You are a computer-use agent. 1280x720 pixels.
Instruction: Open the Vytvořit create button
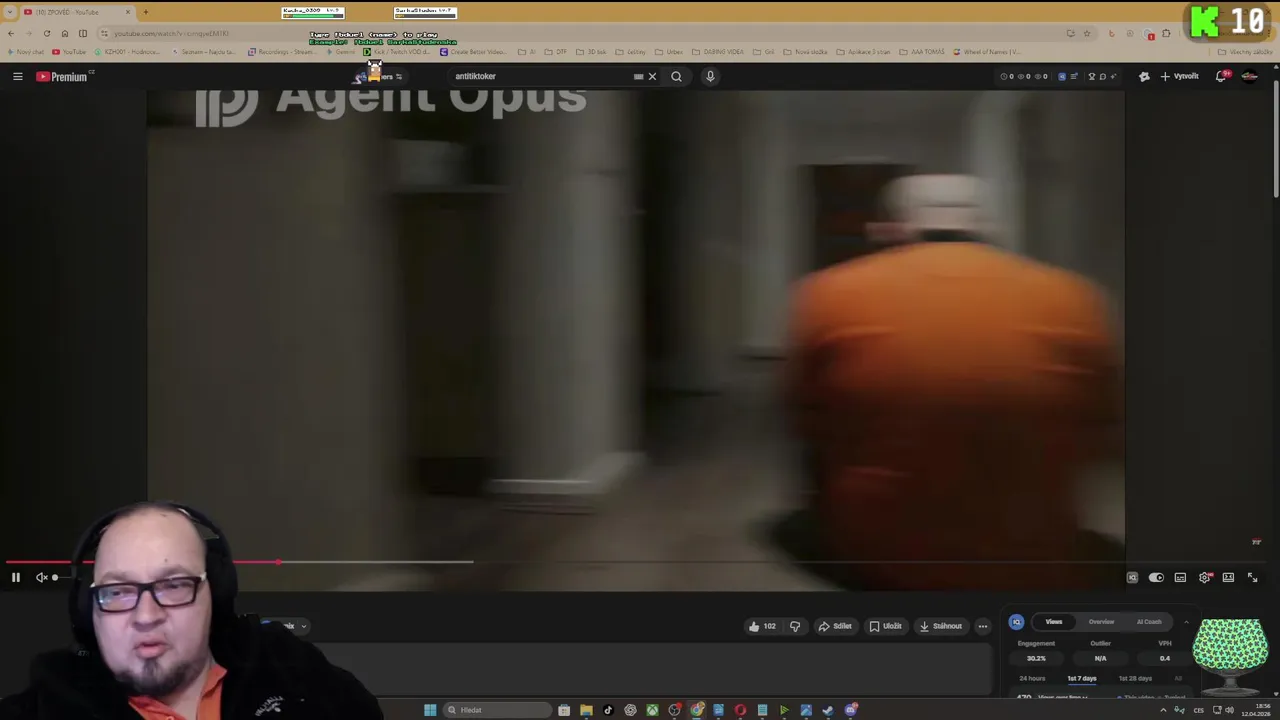tap(1180, 76)
